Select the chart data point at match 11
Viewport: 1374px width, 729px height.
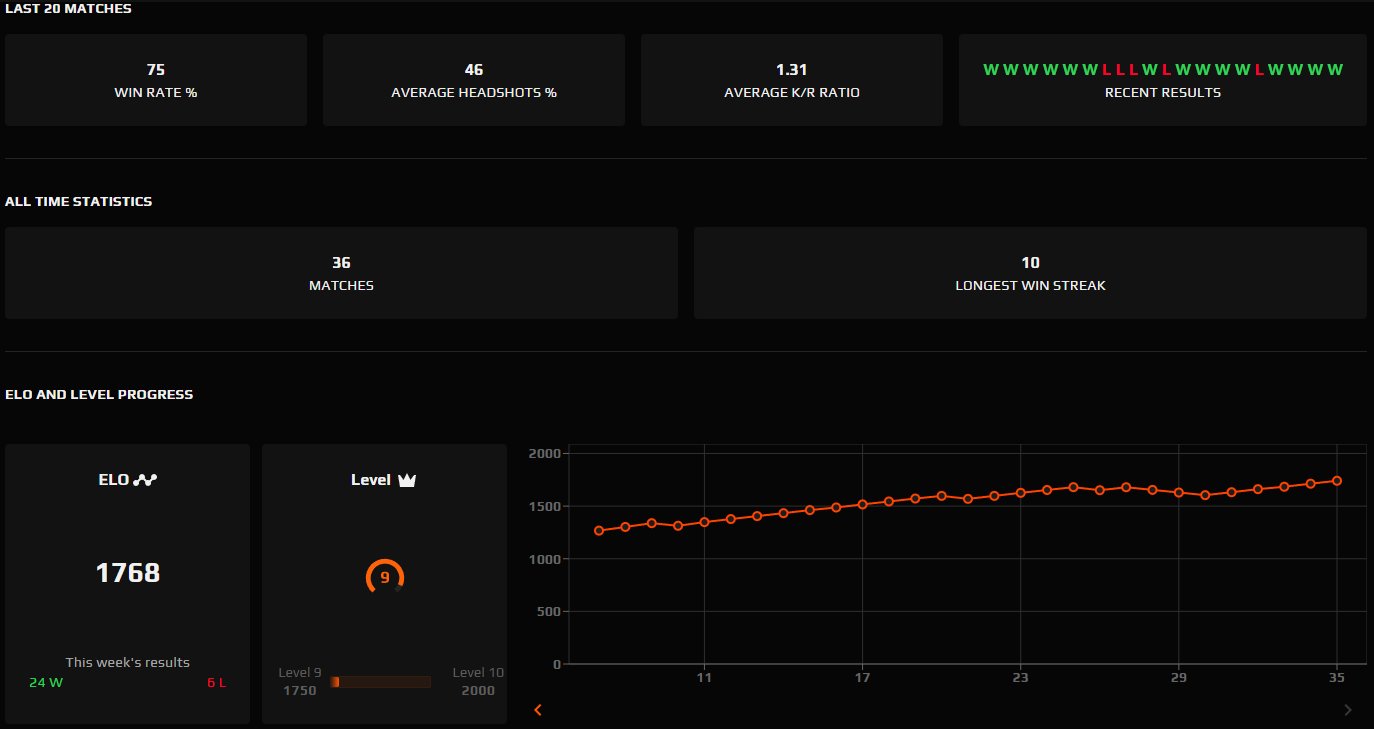click(704, 522)
